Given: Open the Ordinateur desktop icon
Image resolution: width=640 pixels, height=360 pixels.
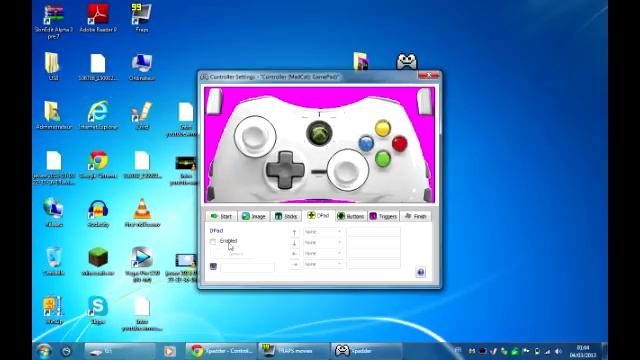Looking at the screenshot, I should click(x=142, y=67).
